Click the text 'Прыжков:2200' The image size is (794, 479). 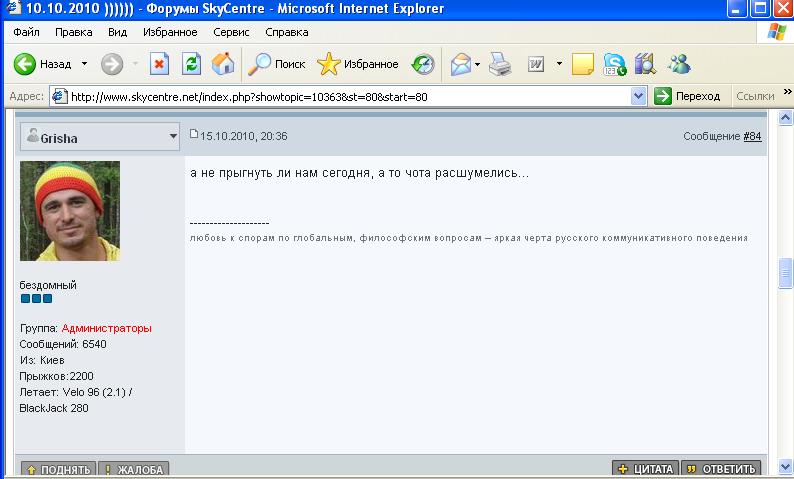[x=56, y=376]
